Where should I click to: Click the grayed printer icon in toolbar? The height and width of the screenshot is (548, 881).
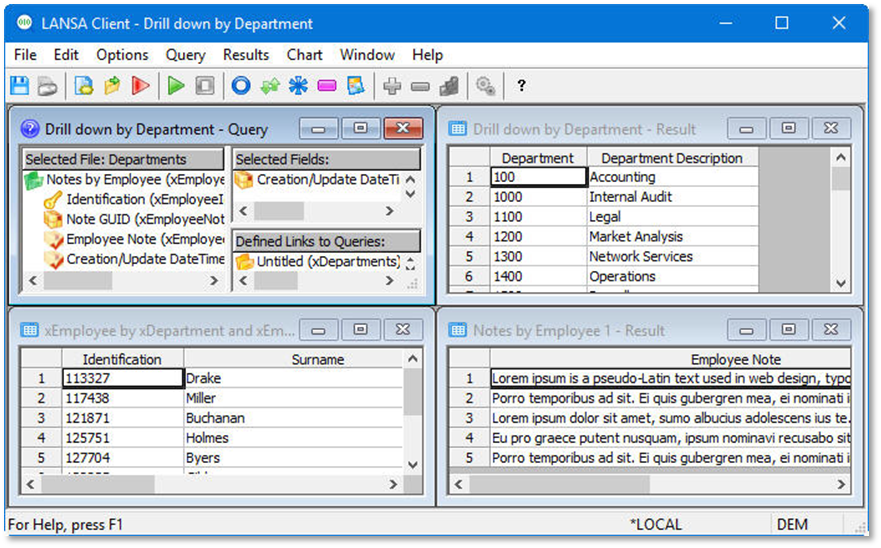click(48, 86)
